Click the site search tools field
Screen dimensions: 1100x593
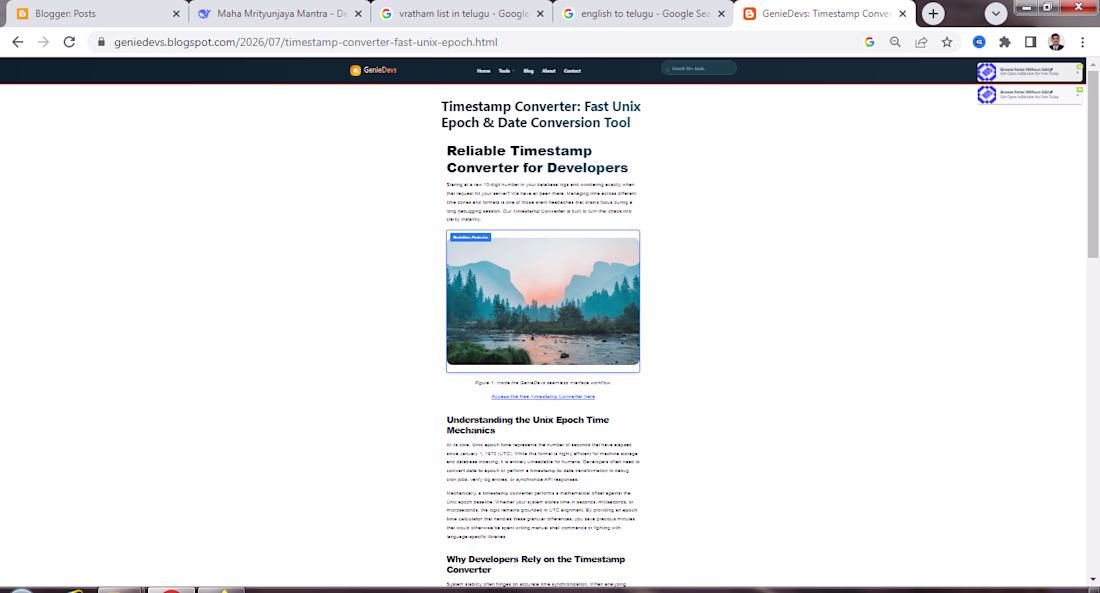click(x=699, y=68)
